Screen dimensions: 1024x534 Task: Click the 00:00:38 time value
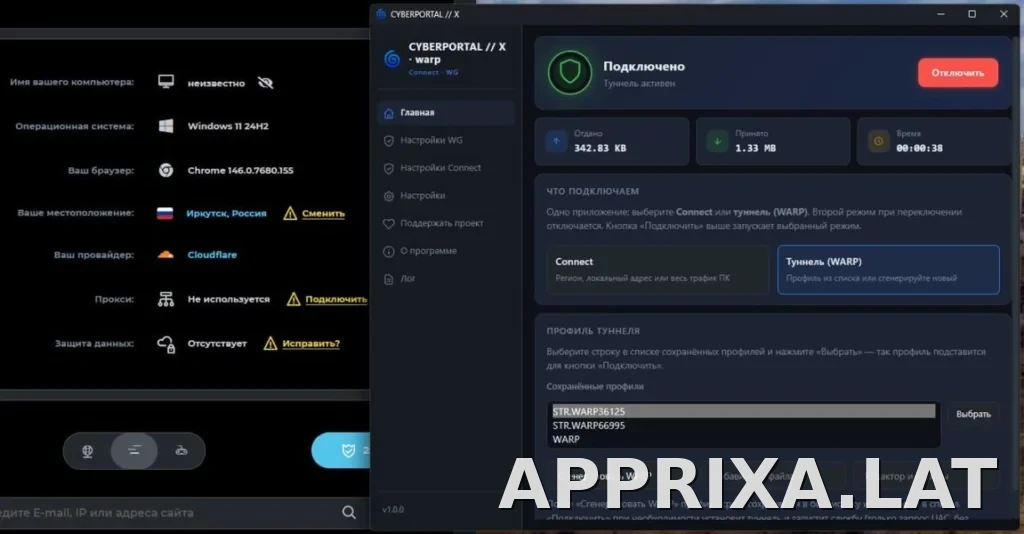920,148
